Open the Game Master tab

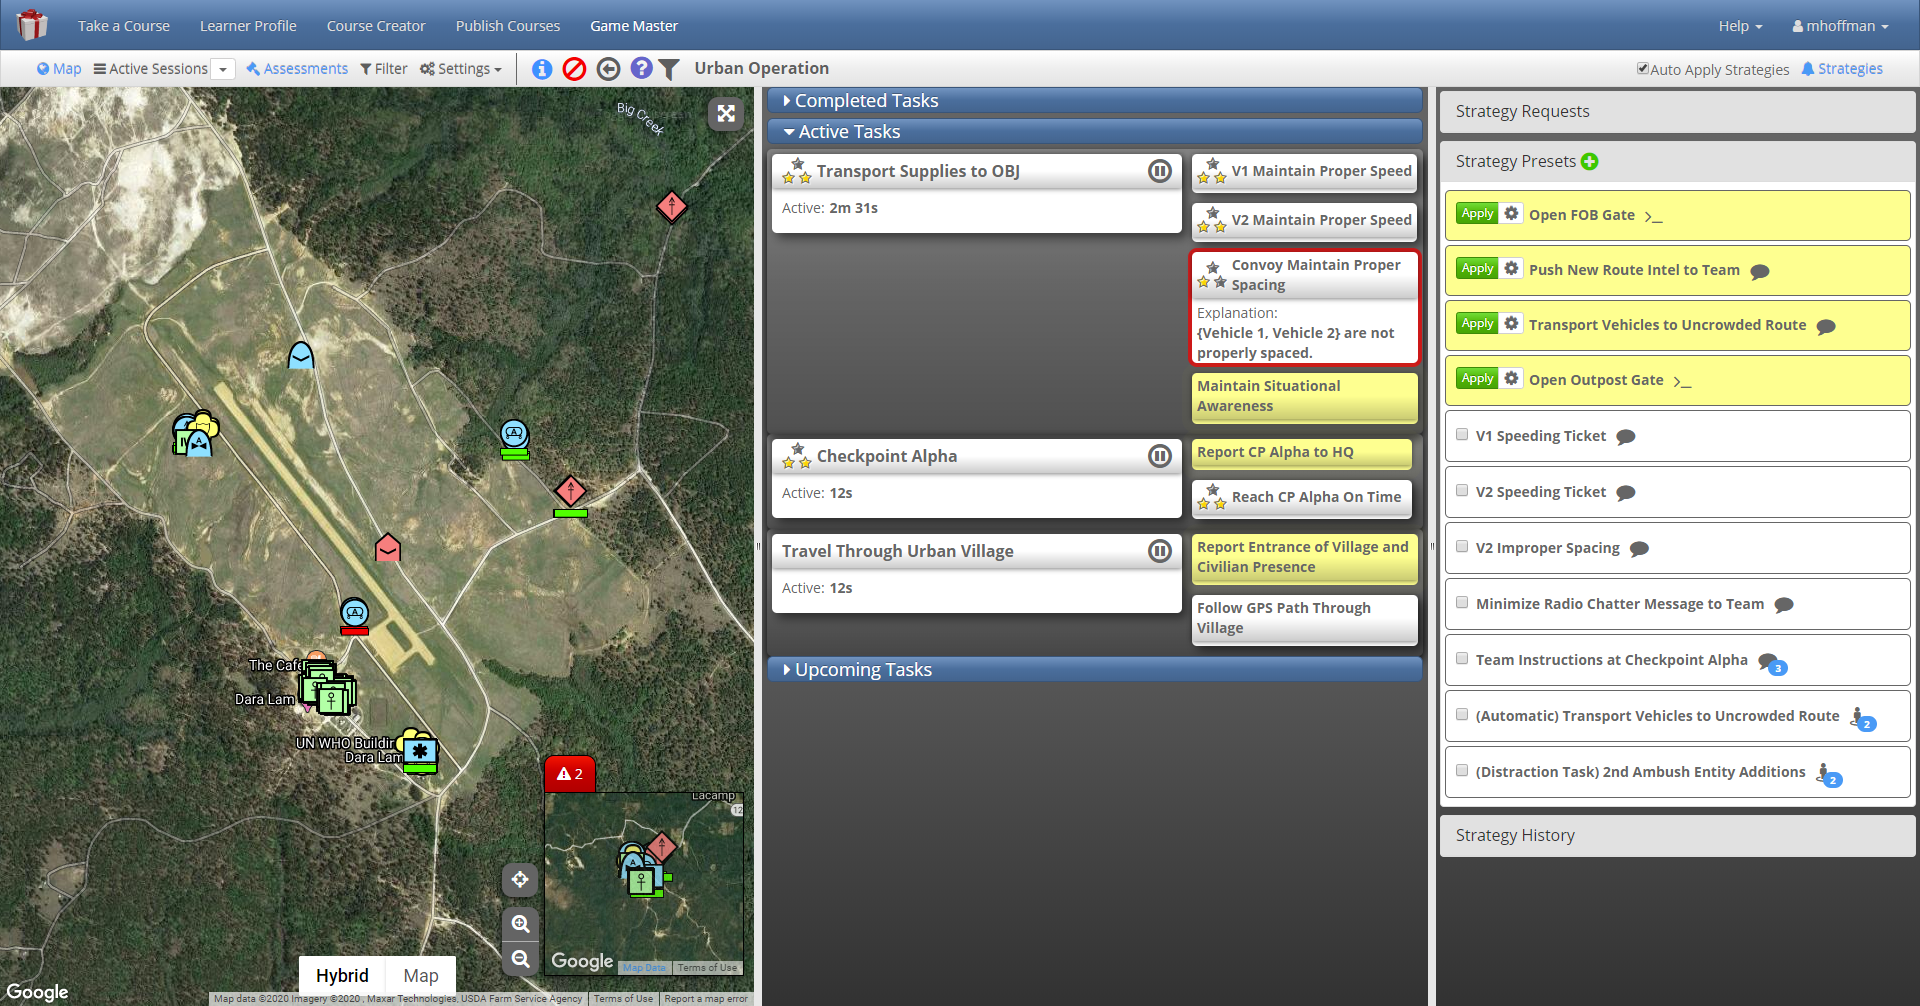634,26
